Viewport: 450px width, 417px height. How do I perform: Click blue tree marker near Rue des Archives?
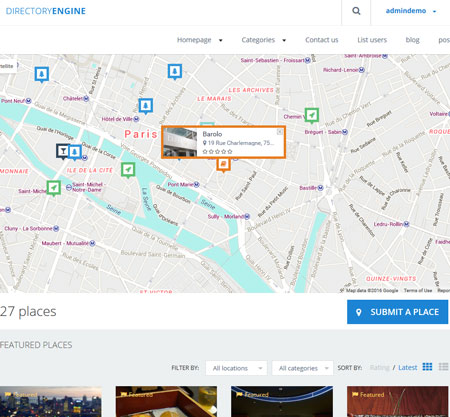(x=175, y=71)
